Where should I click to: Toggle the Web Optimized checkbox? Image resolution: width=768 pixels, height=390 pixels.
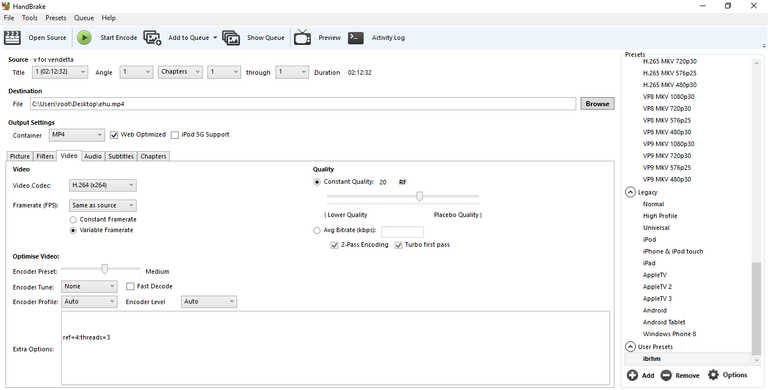coord(114,135)
